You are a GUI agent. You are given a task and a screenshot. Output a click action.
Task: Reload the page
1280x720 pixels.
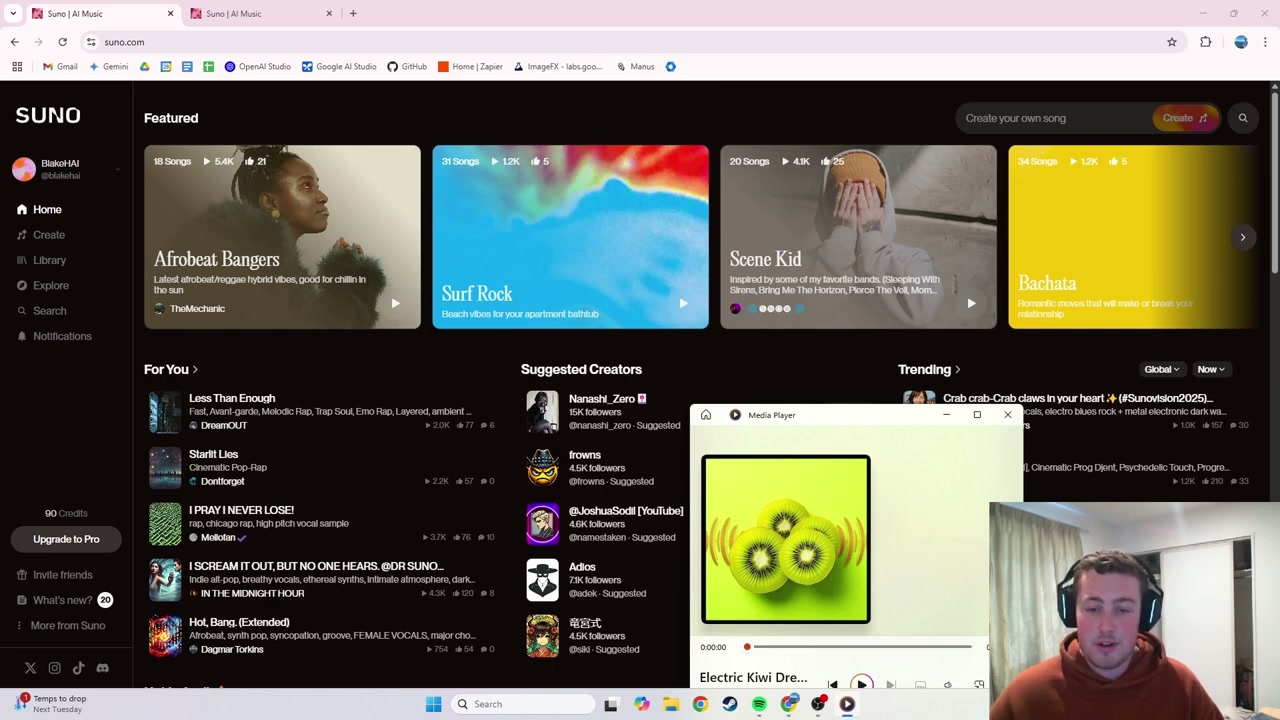pos(62,42)
